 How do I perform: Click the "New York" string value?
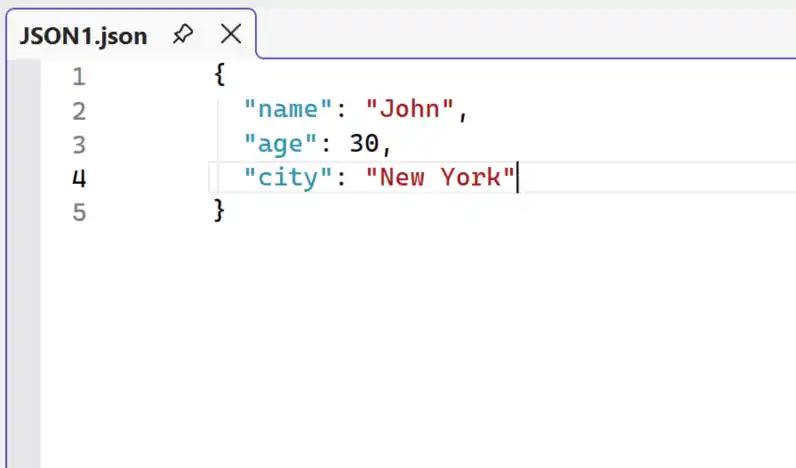[440, 179]
